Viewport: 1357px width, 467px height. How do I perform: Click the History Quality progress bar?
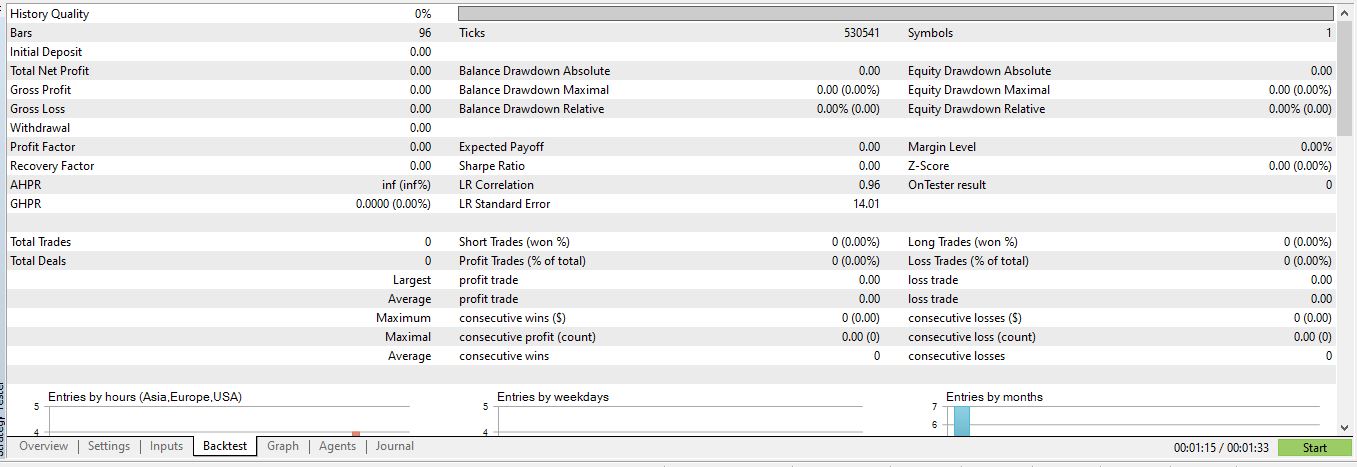pos(895,14)
